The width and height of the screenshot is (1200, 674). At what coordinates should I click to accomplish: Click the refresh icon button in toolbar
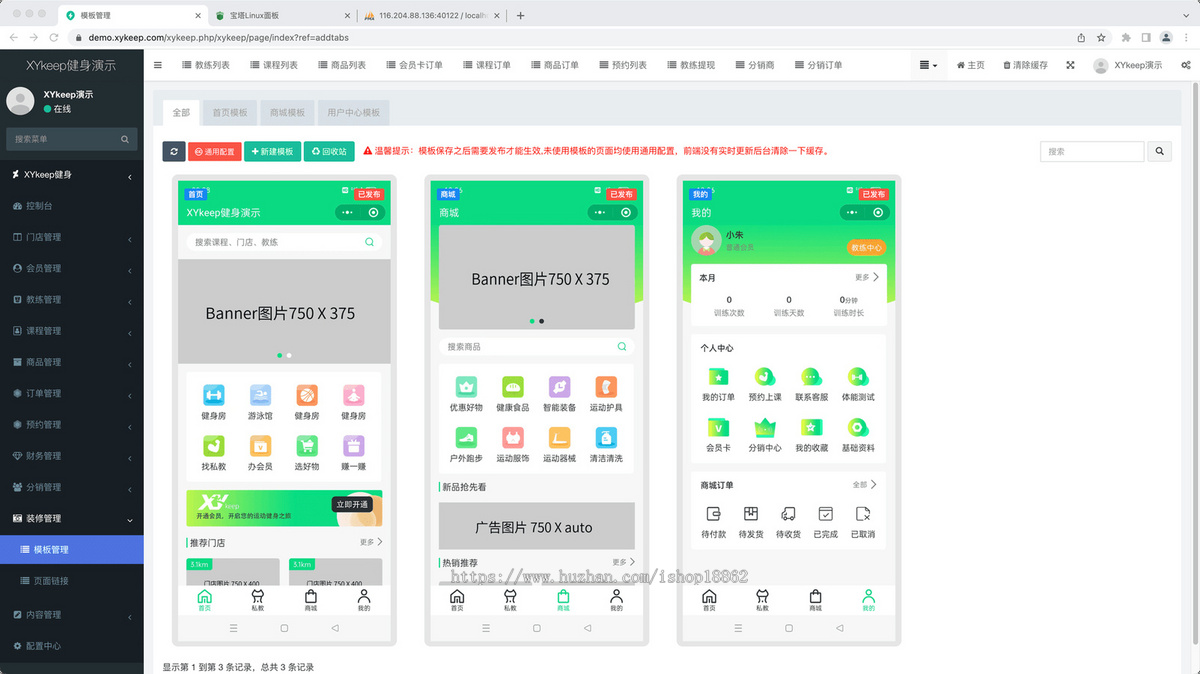[x=174, y=152]
